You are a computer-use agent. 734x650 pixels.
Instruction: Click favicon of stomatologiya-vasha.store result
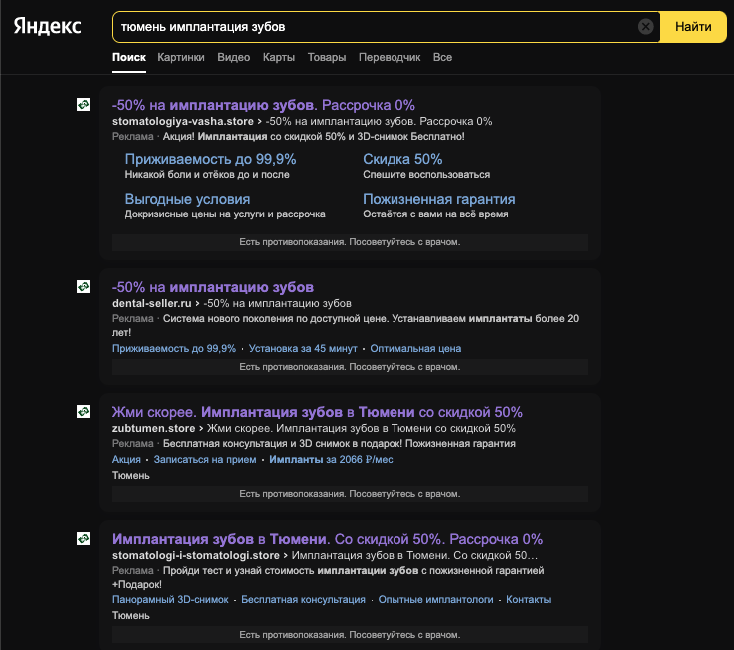click(83, 104)
